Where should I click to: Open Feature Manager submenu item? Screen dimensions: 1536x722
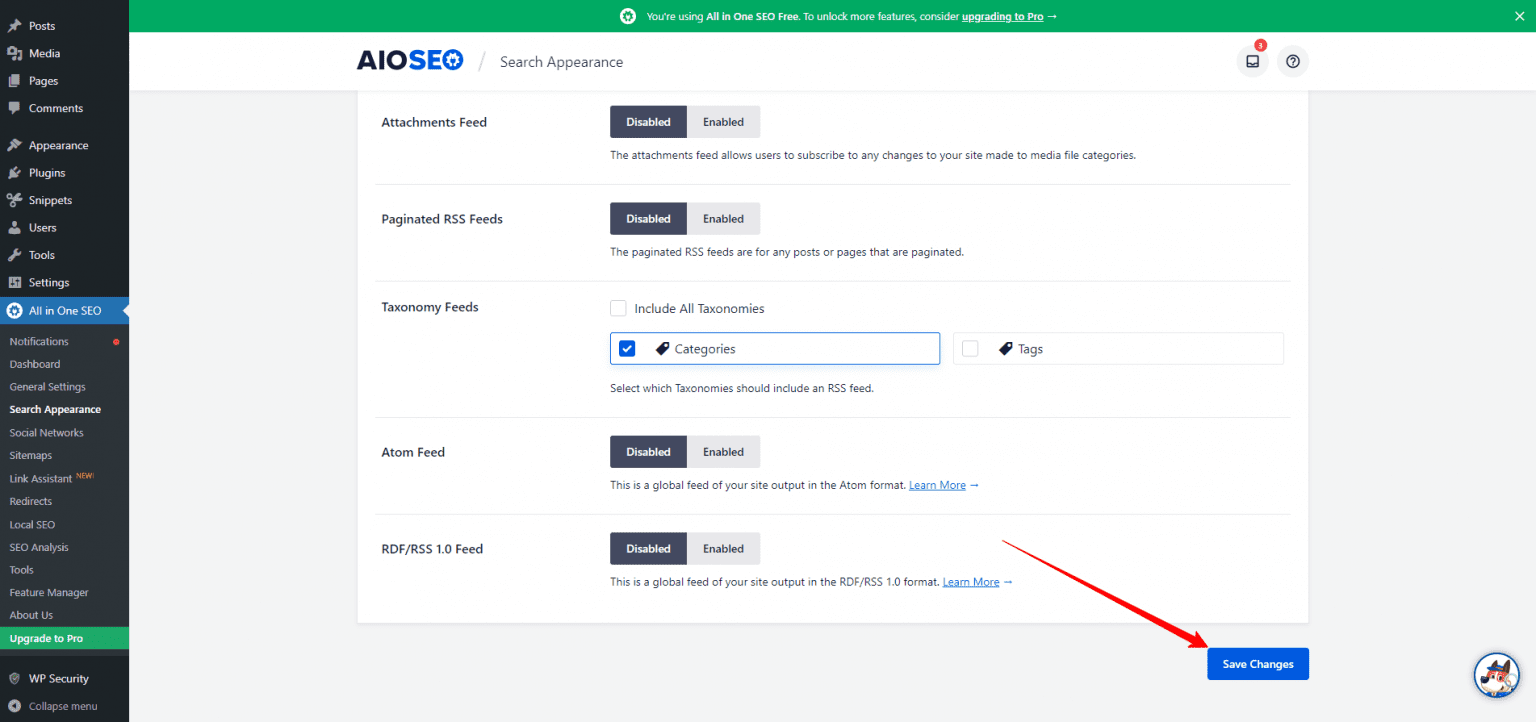point(49,592)
